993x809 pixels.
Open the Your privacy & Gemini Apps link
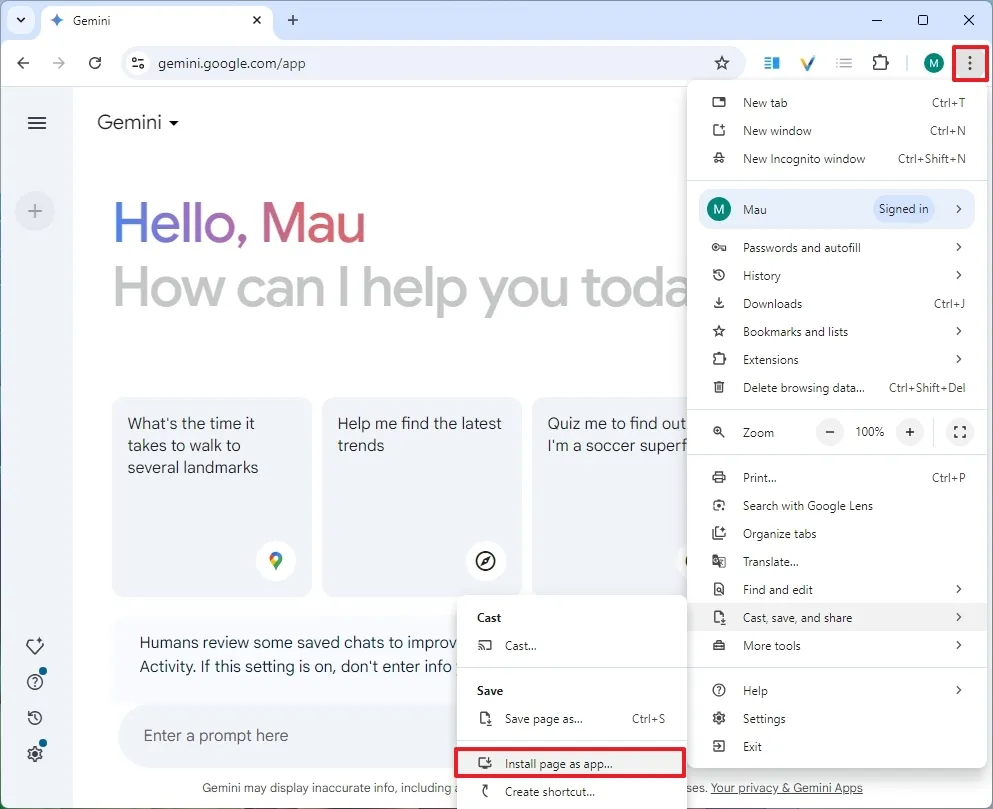[786, 787]
